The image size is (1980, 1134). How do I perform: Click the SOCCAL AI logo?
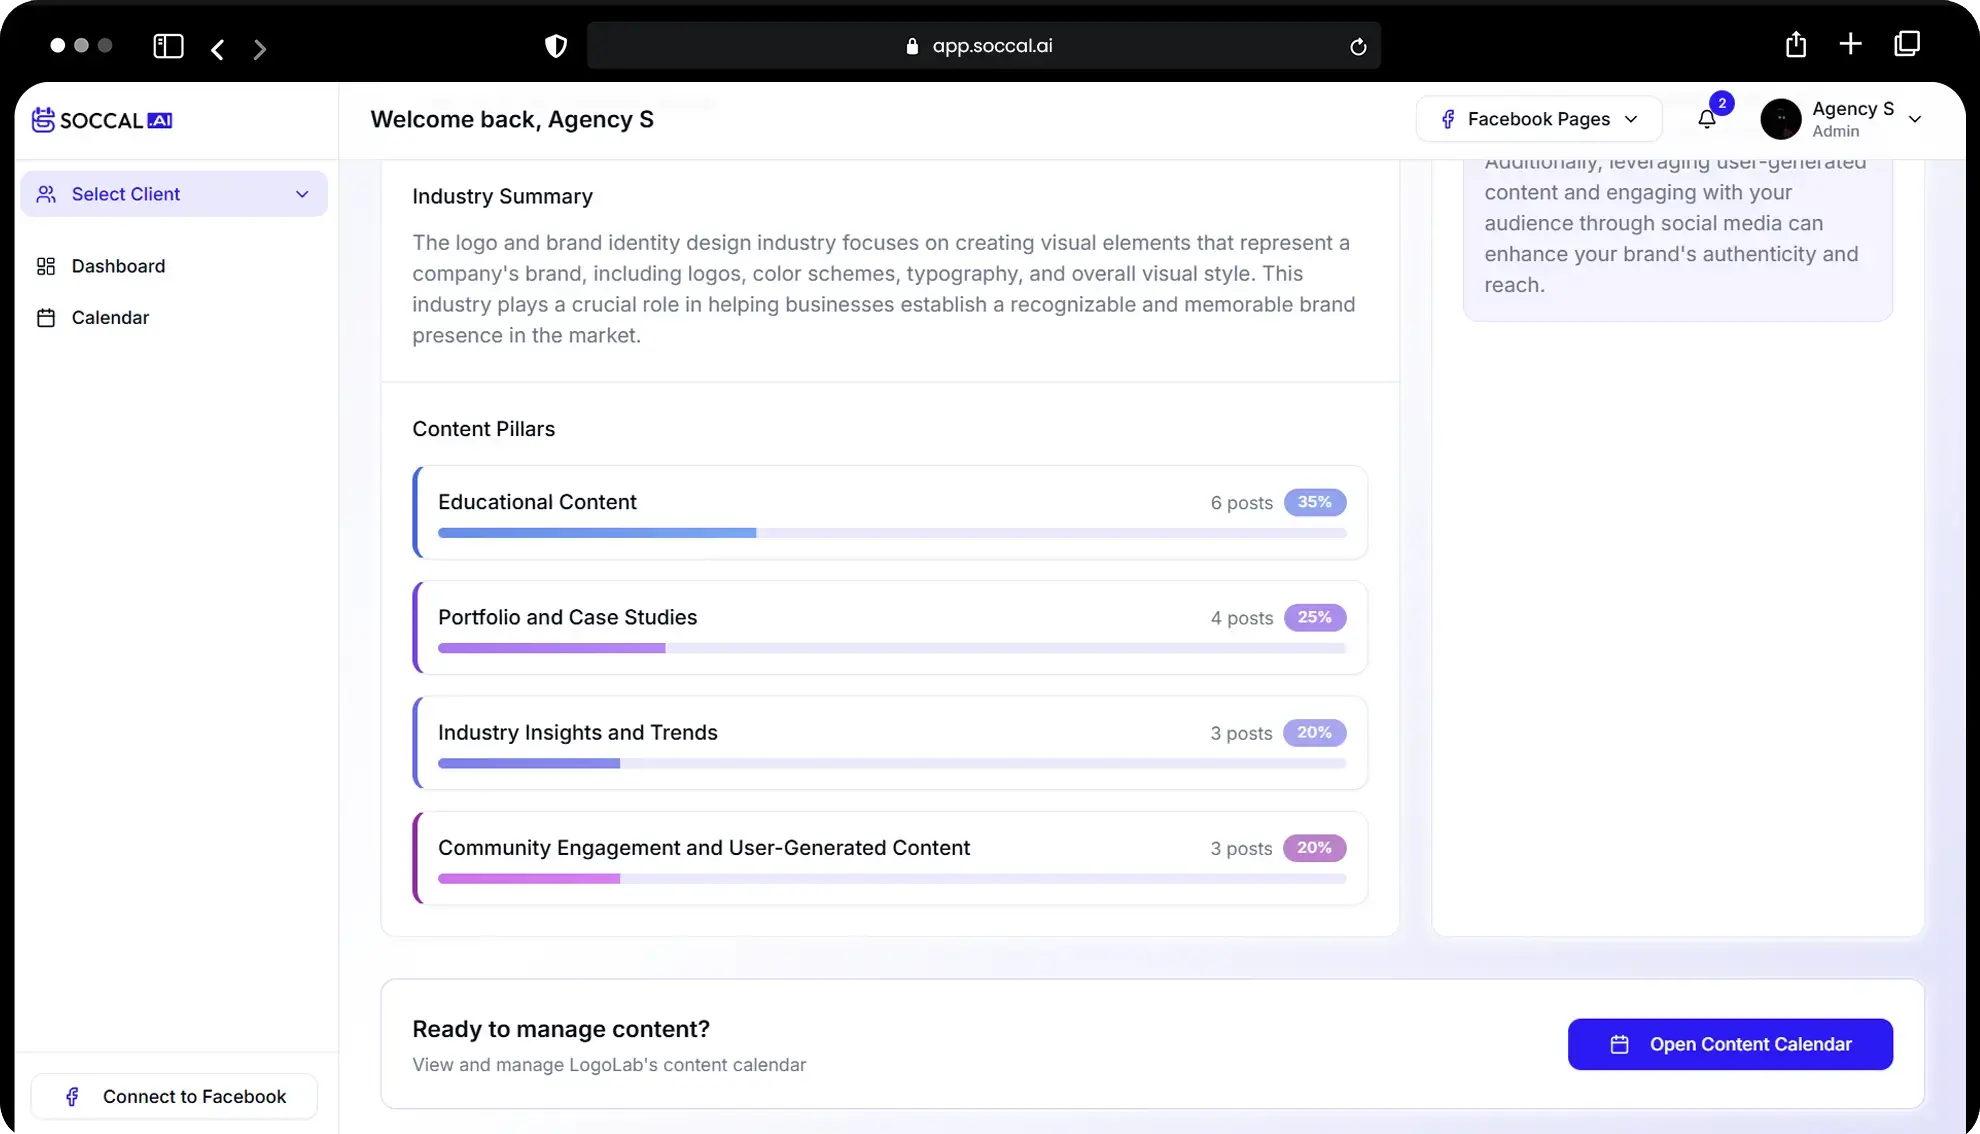pyautogui.click(x=102, y=120)
